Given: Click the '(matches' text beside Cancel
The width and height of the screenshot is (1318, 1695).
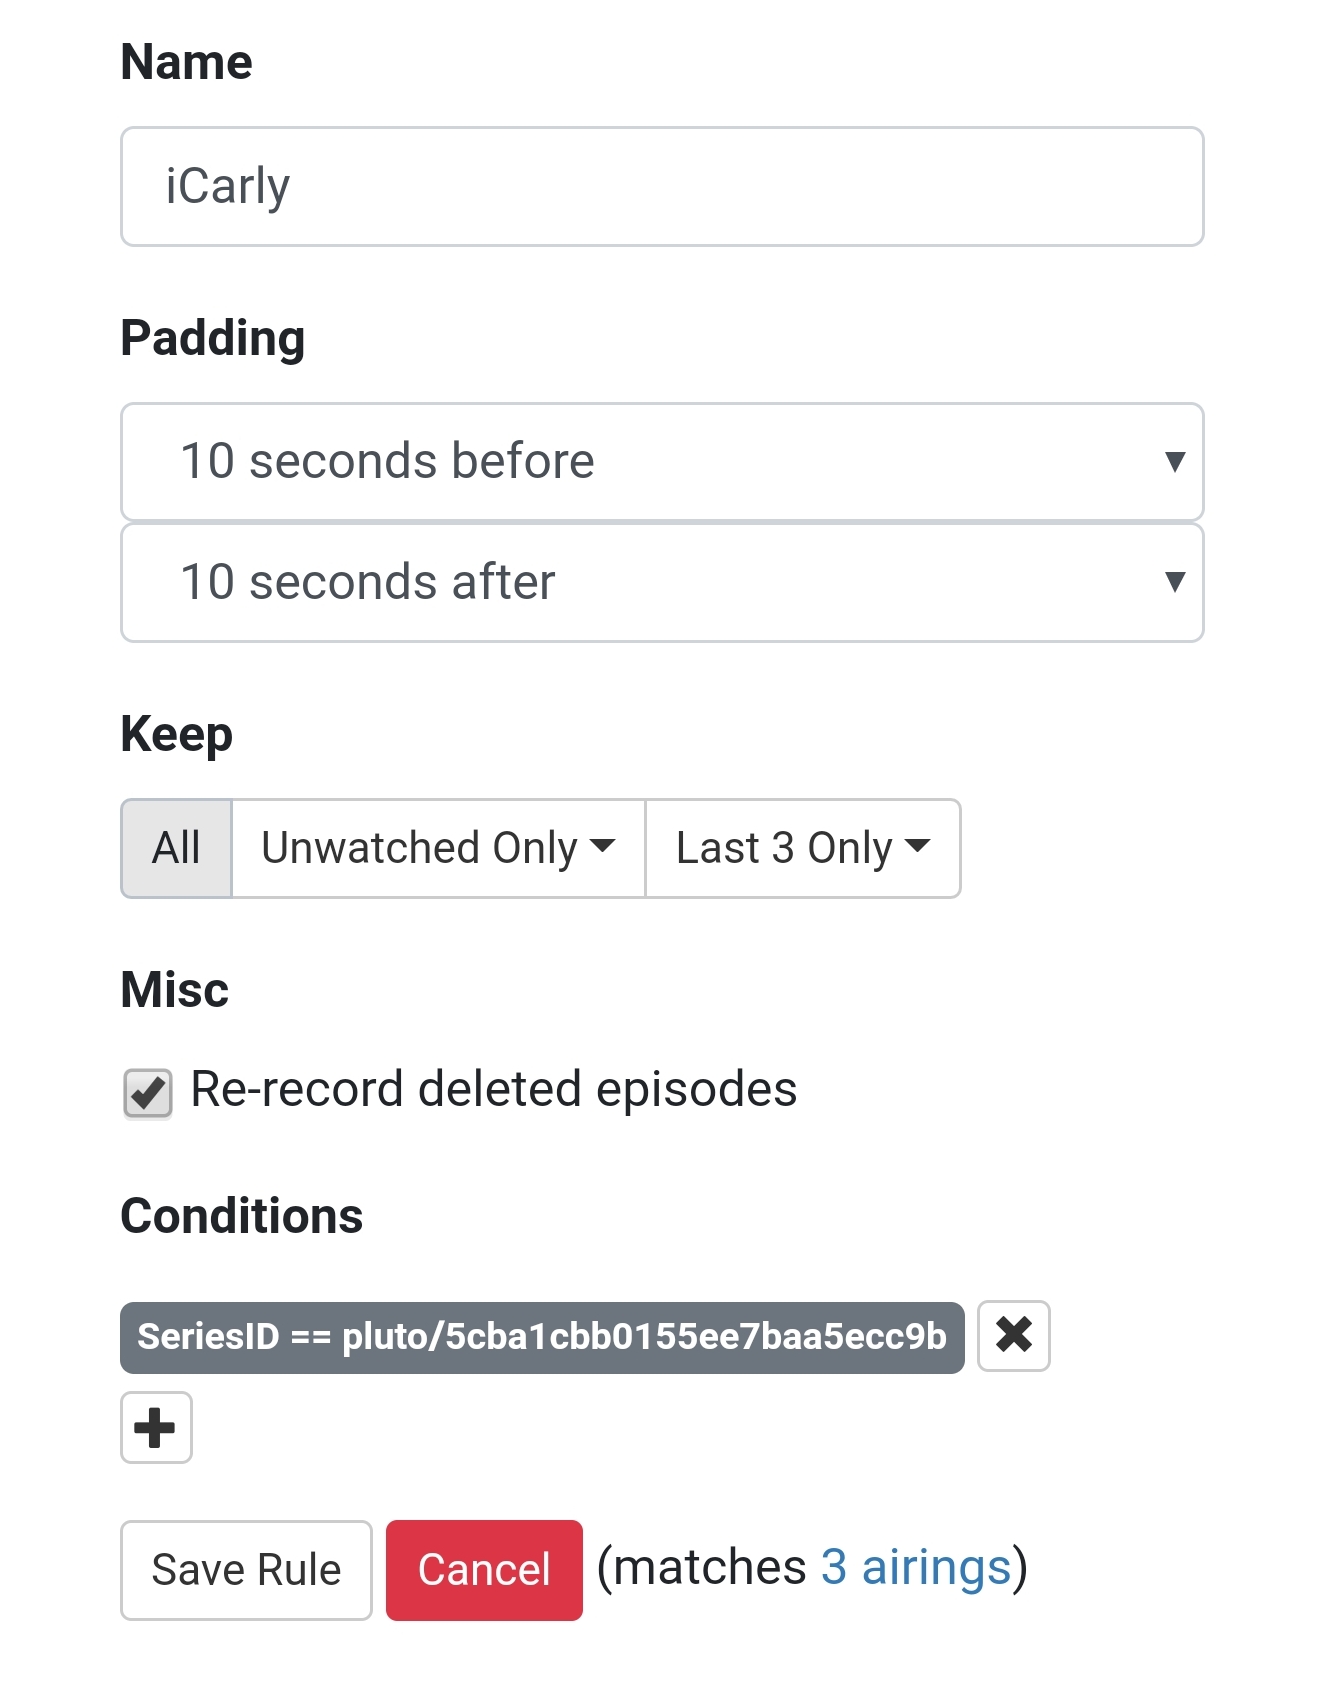Looking at the screenshot, I should coord(702,1567).
